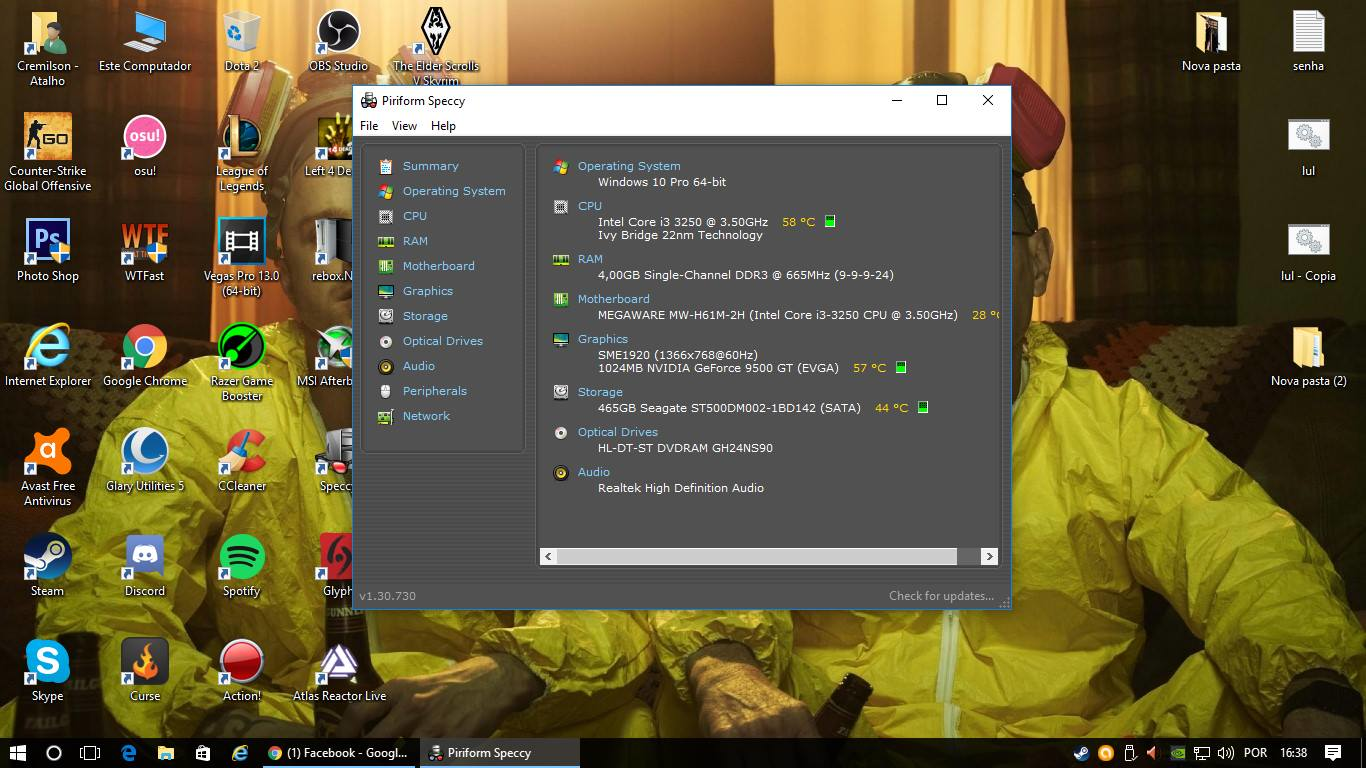Open the CPU section in sidebar

pos(415,216)
